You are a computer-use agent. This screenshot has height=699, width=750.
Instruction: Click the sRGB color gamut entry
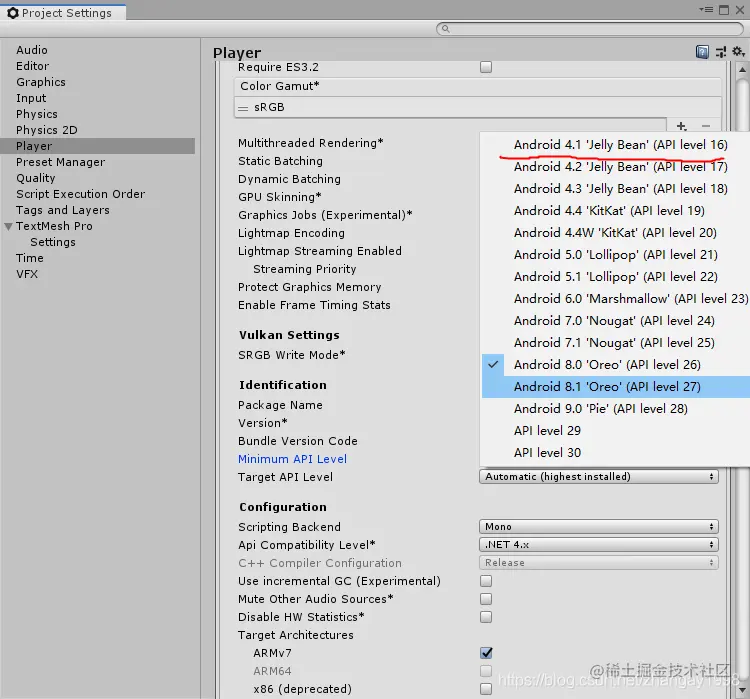tap(477, 107)
